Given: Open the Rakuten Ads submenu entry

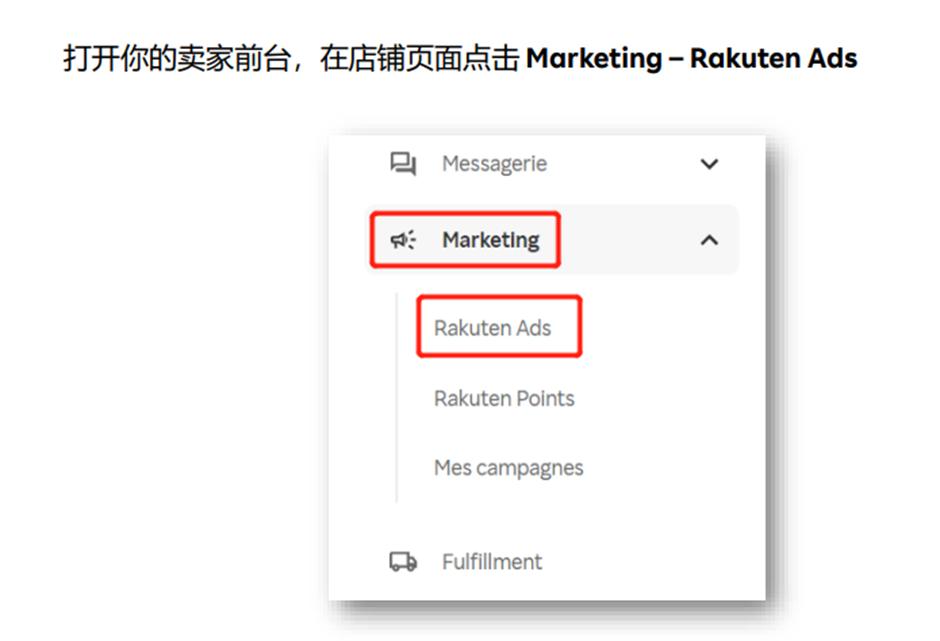Looking at the screenshot, I should 492,328.
